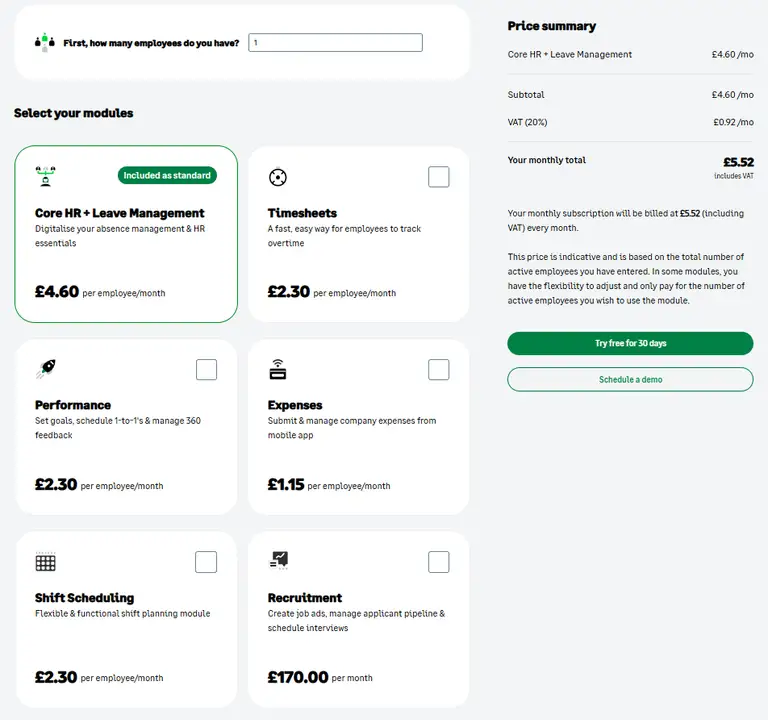This screenshot has width=768, height=720.
Task: Check the Shift Scheduling checkbox
Action: [206, 562]
